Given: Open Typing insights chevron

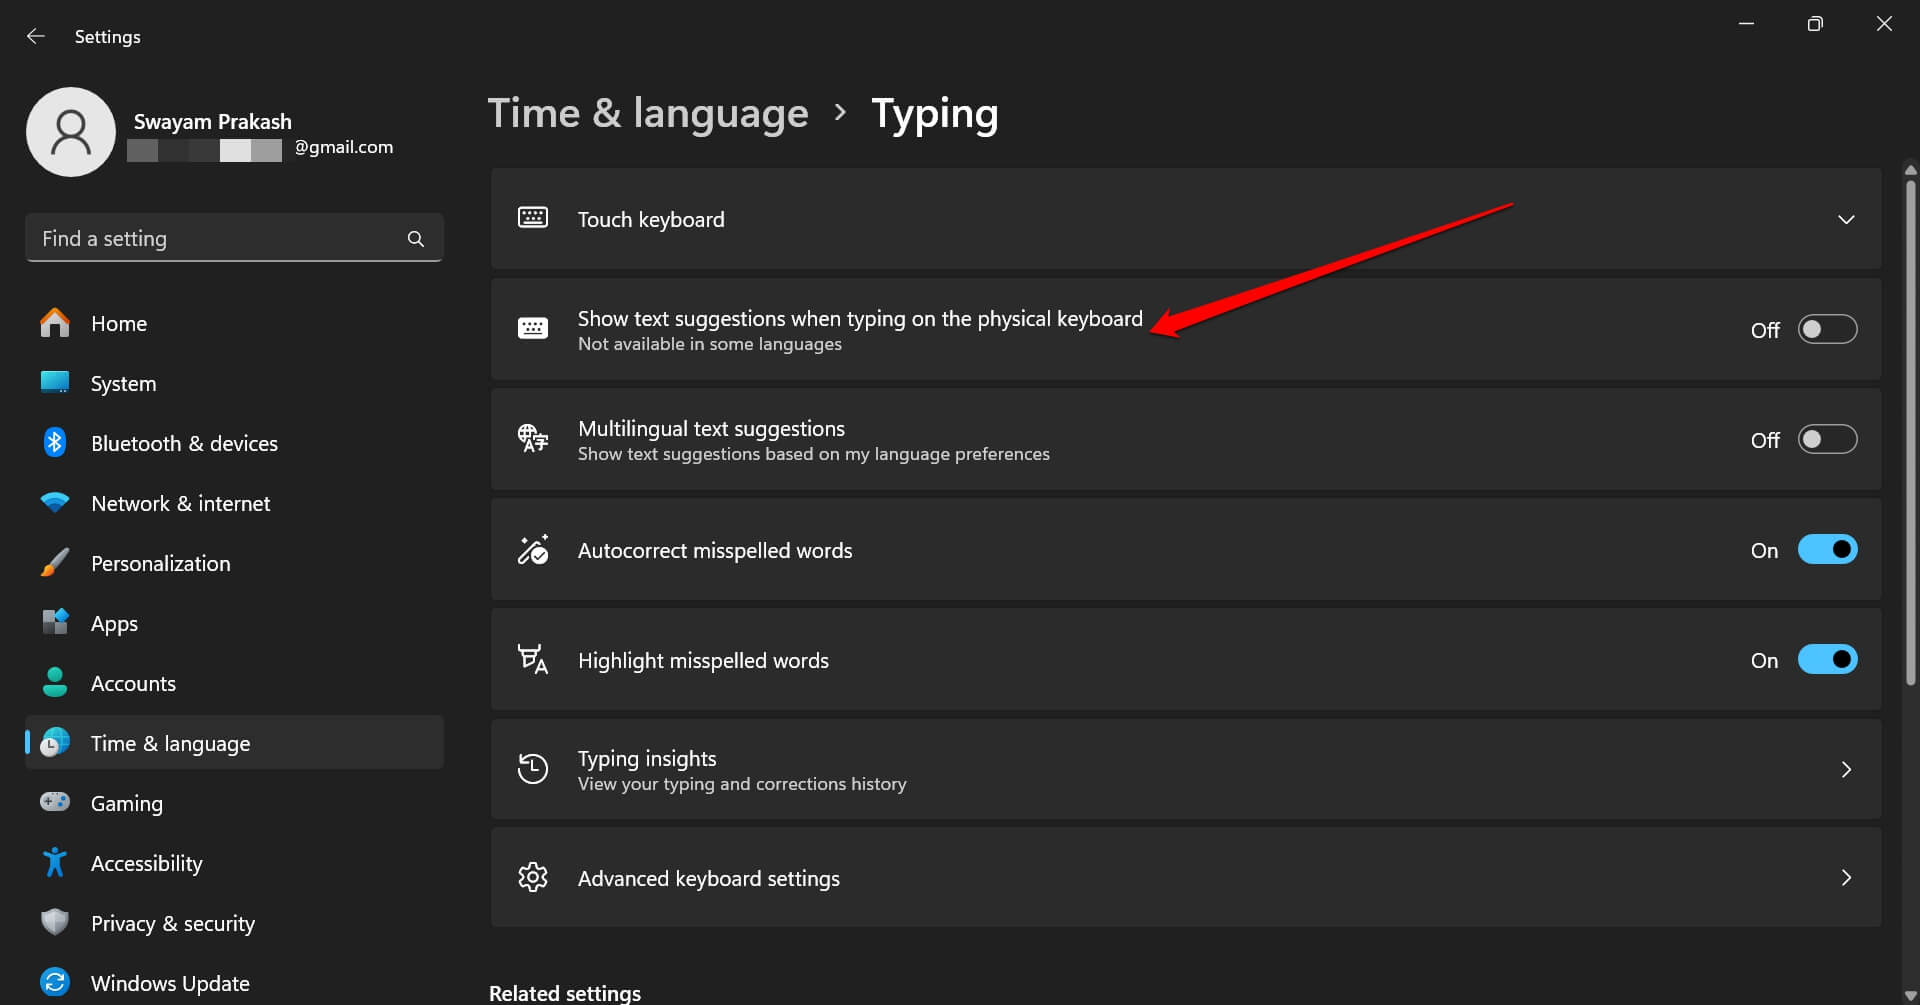Looking at the screenshot, I should click(1845, 770).
